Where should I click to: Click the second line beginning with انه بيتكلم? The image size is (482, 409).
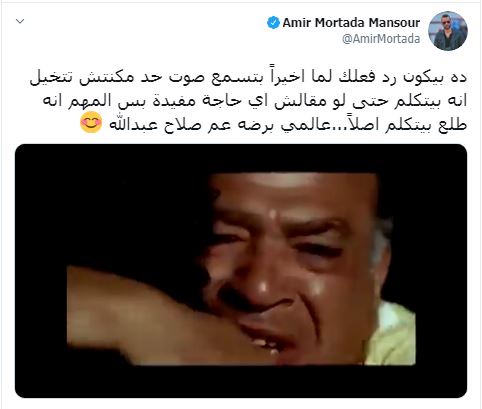click(254, 101)
